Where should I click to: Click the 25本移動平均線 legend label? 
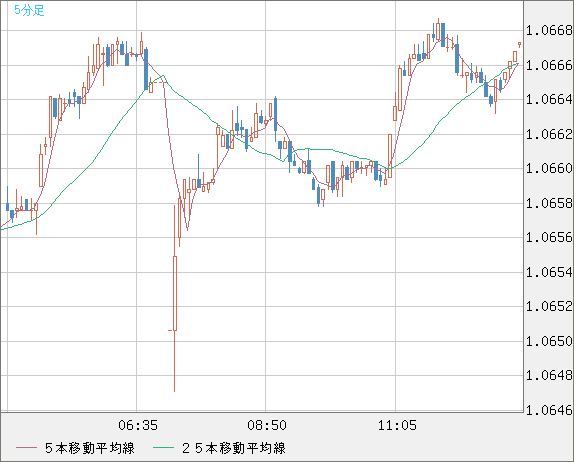click(x=234, y=448)
